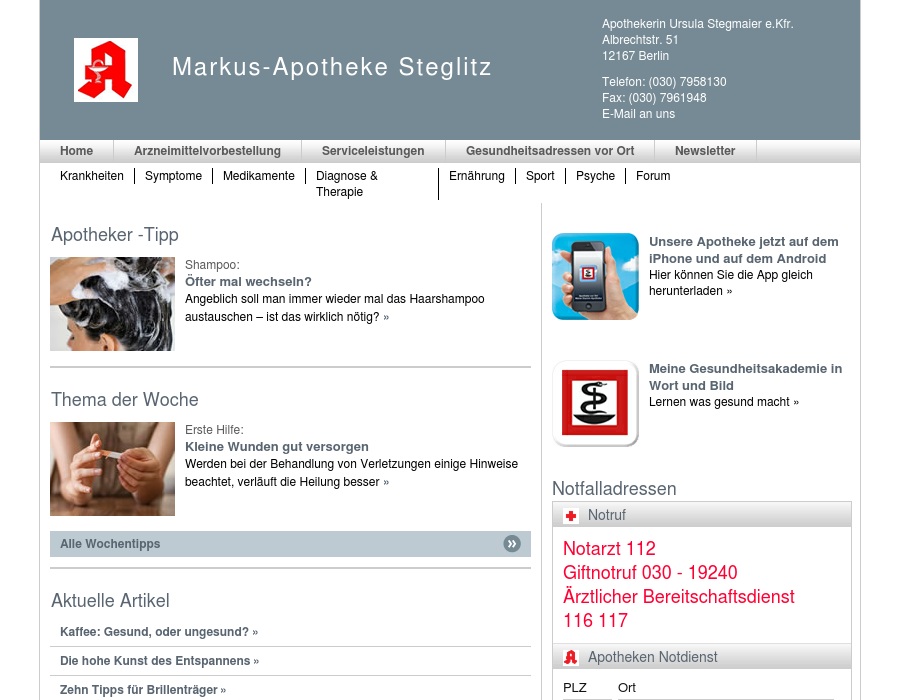
Task: Open the wound bandage thumbnail image
Action: click(x=112, y=469)
